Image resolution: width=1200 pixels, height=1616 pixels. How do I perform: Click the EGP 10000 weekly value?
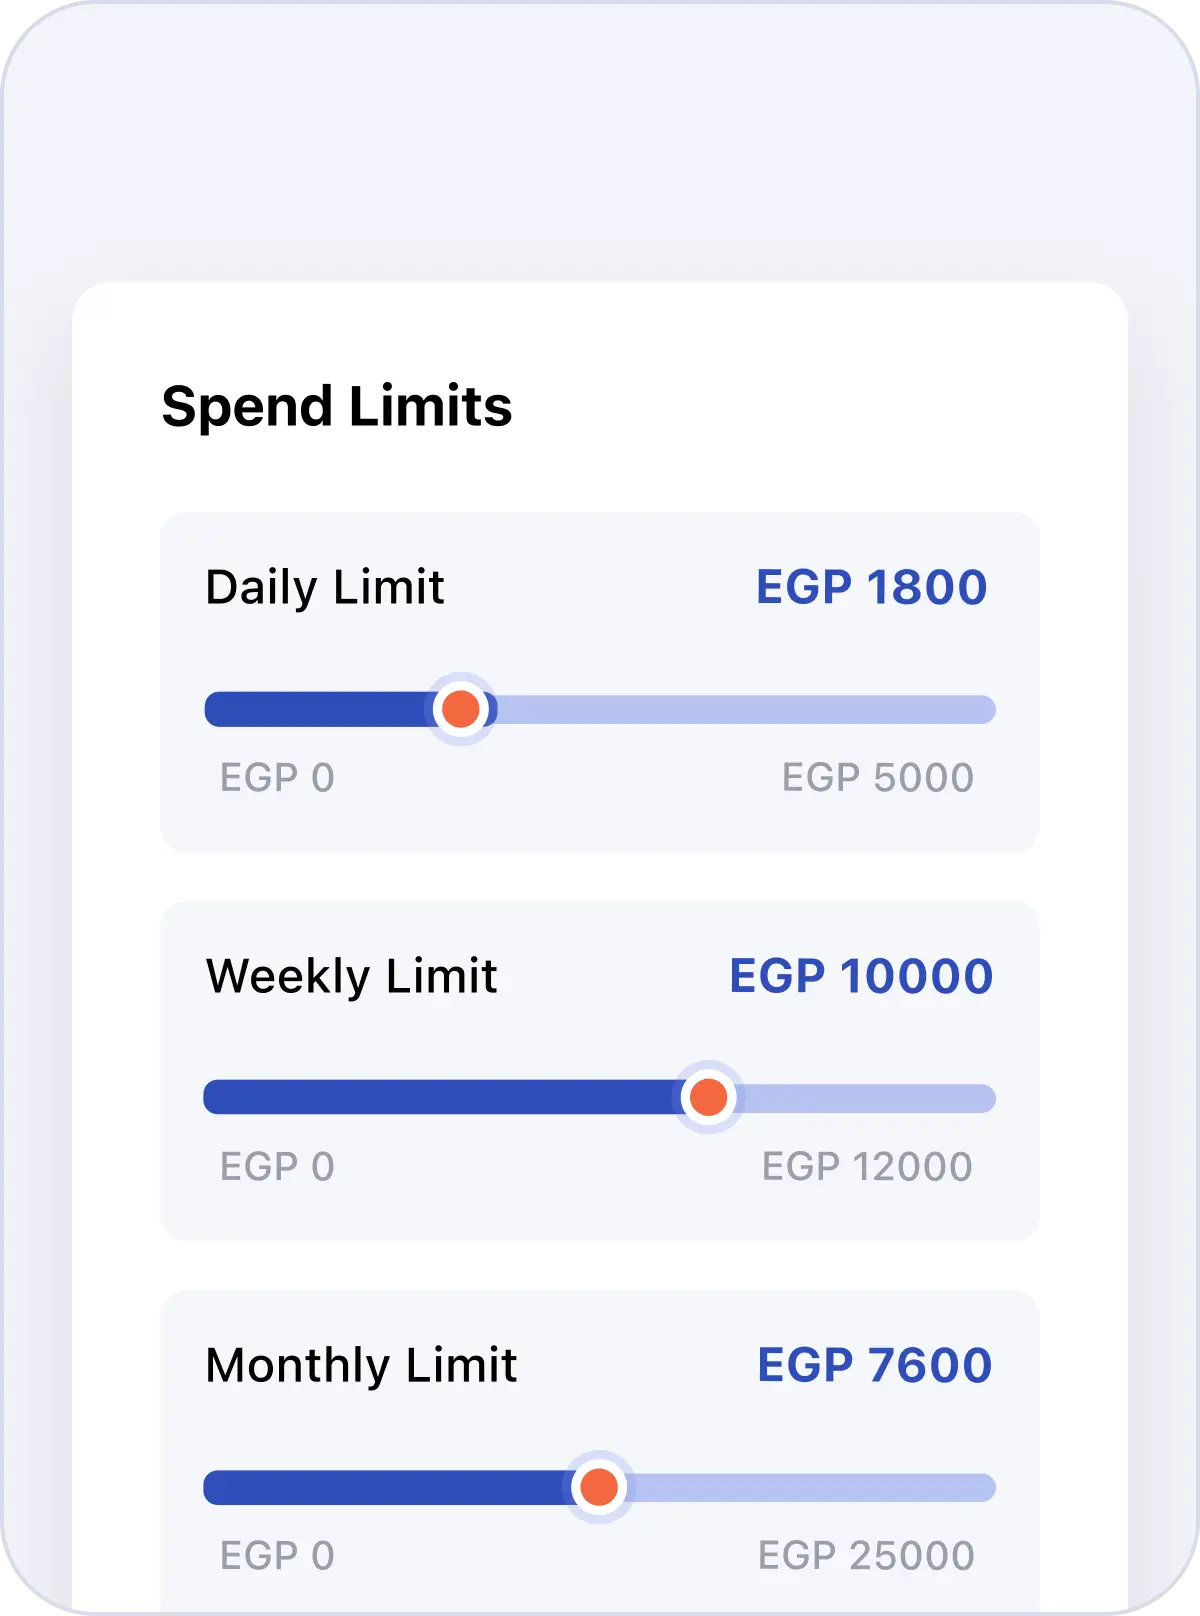click(861, 976)
